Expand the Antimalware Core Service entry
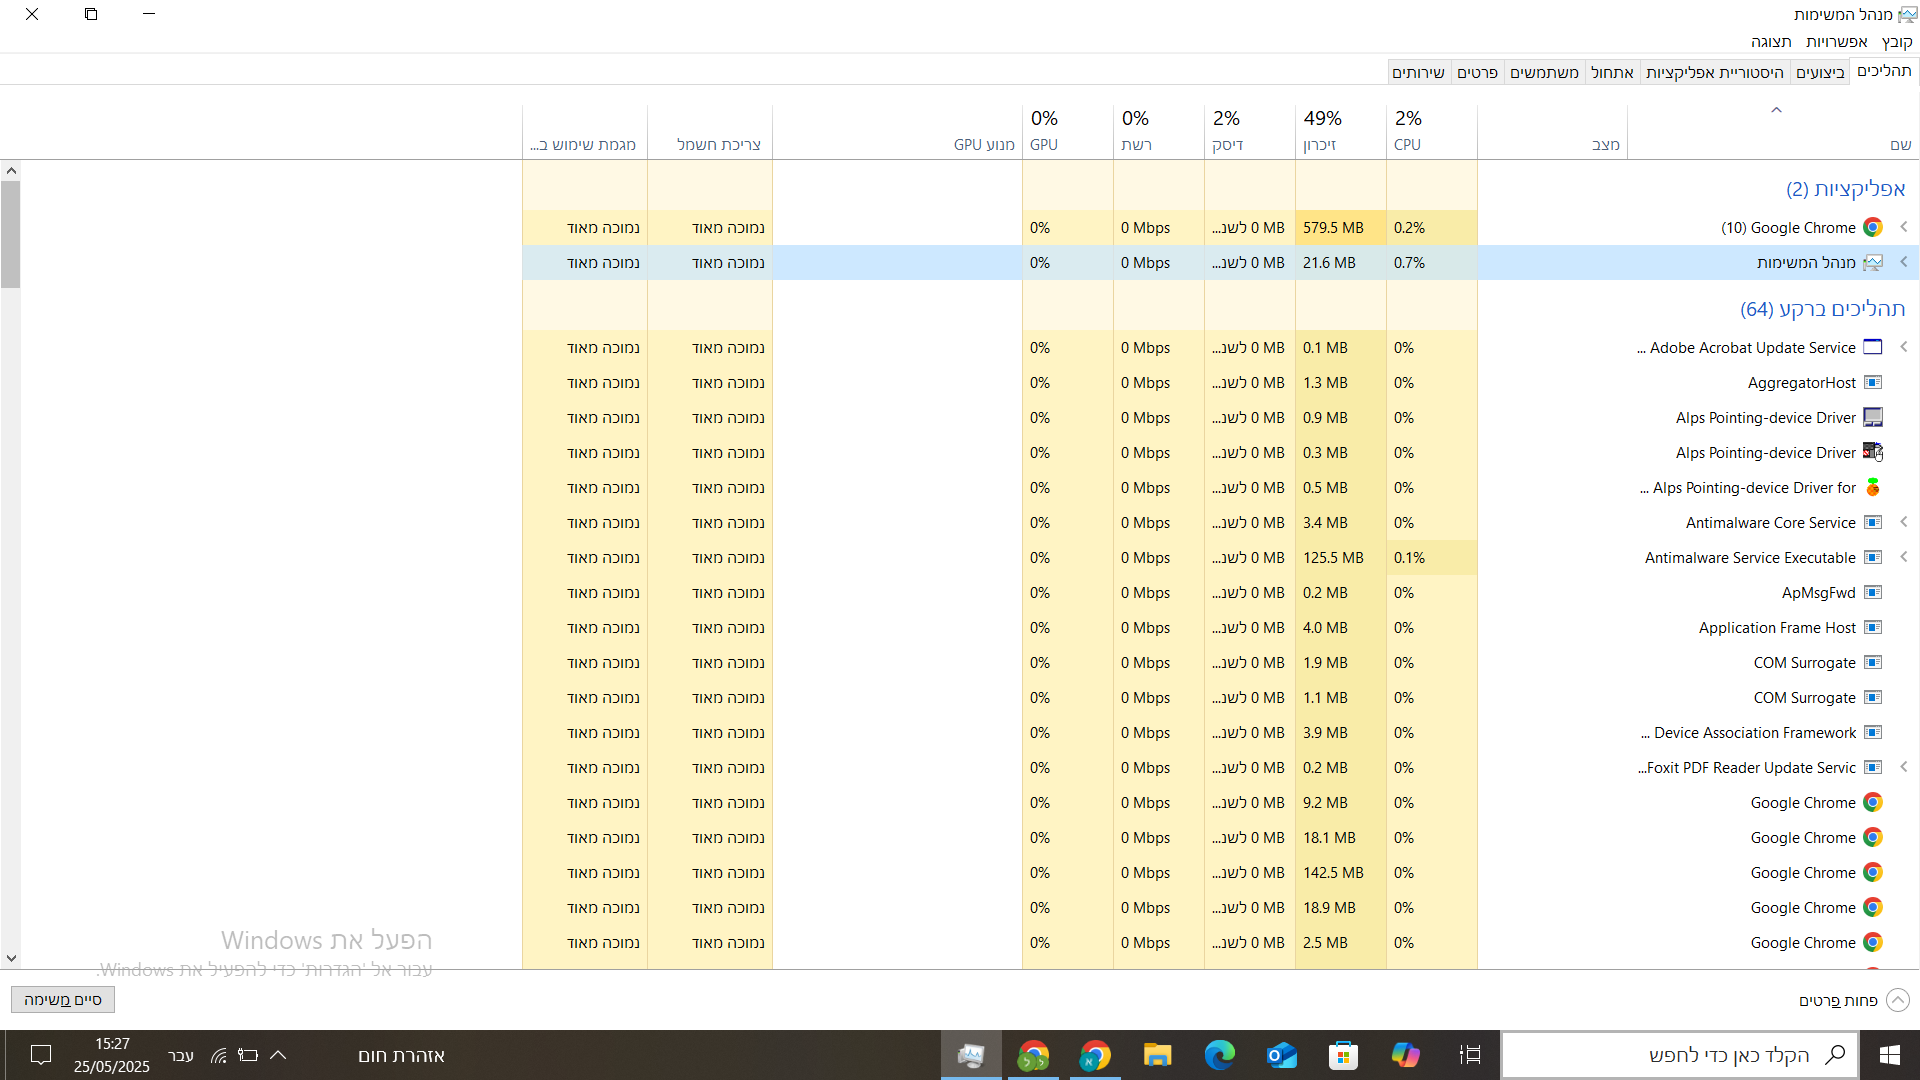Screen dimensions: 1920x1080 (x=1904, y=523)
